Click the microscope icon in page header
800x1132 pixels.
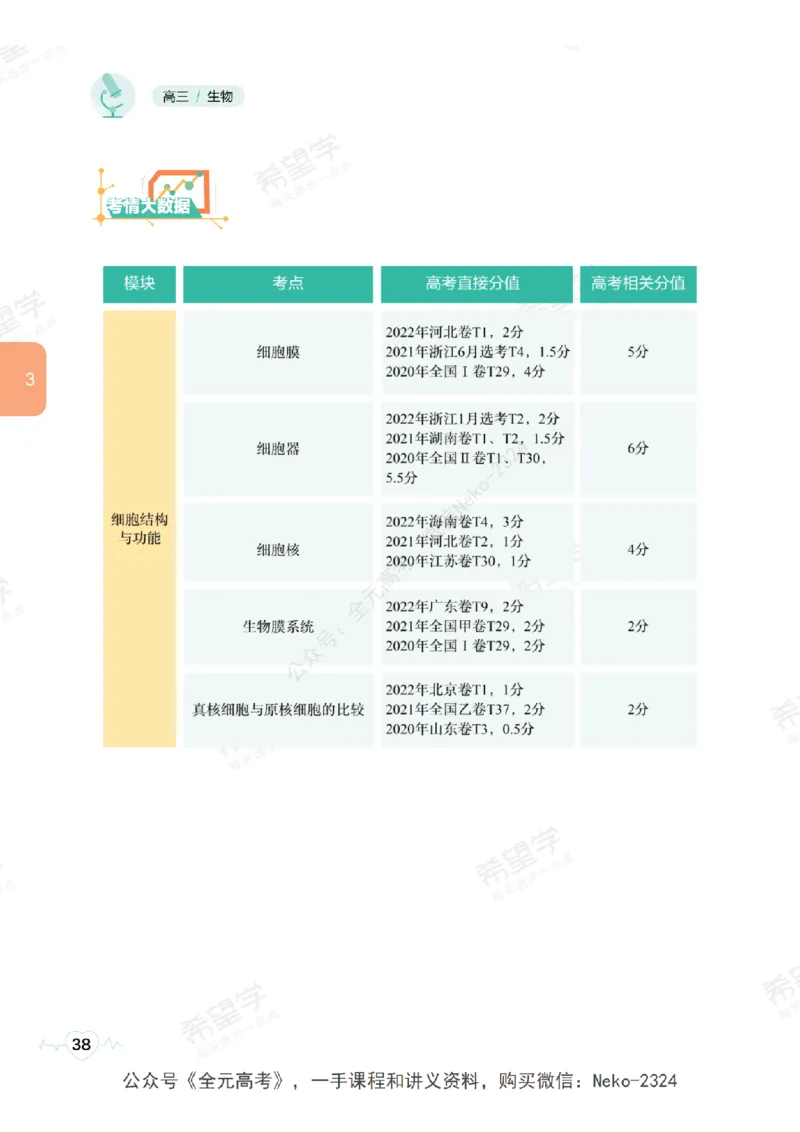113,95
